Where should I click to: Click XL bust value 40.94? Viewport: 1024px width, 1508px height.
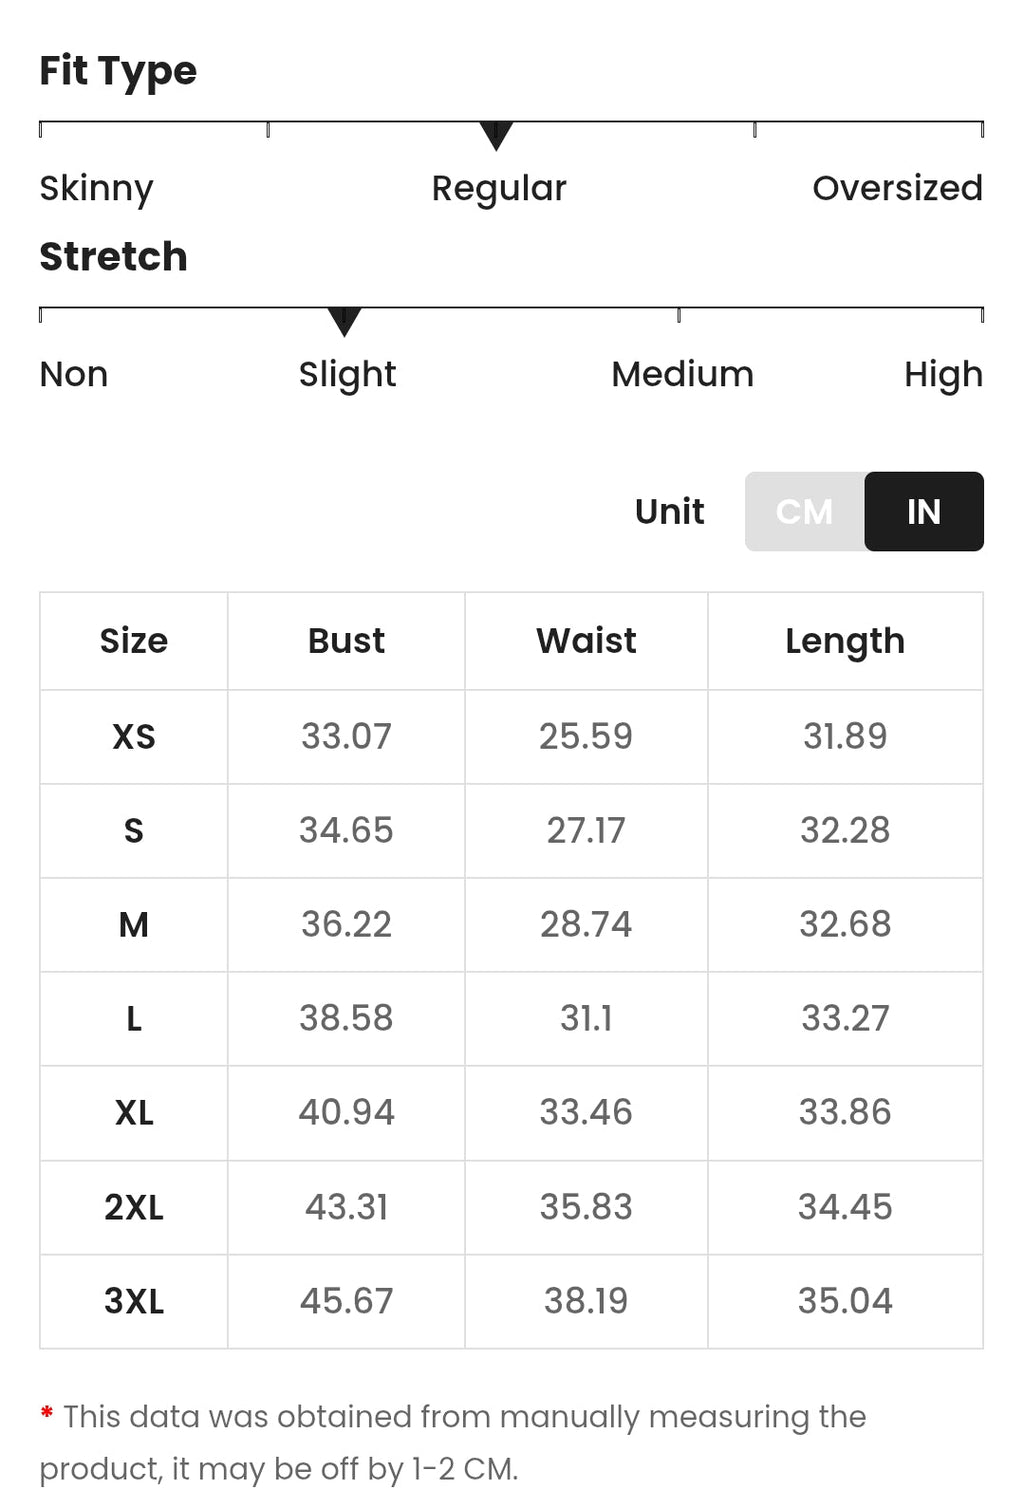pos(346,1112)
